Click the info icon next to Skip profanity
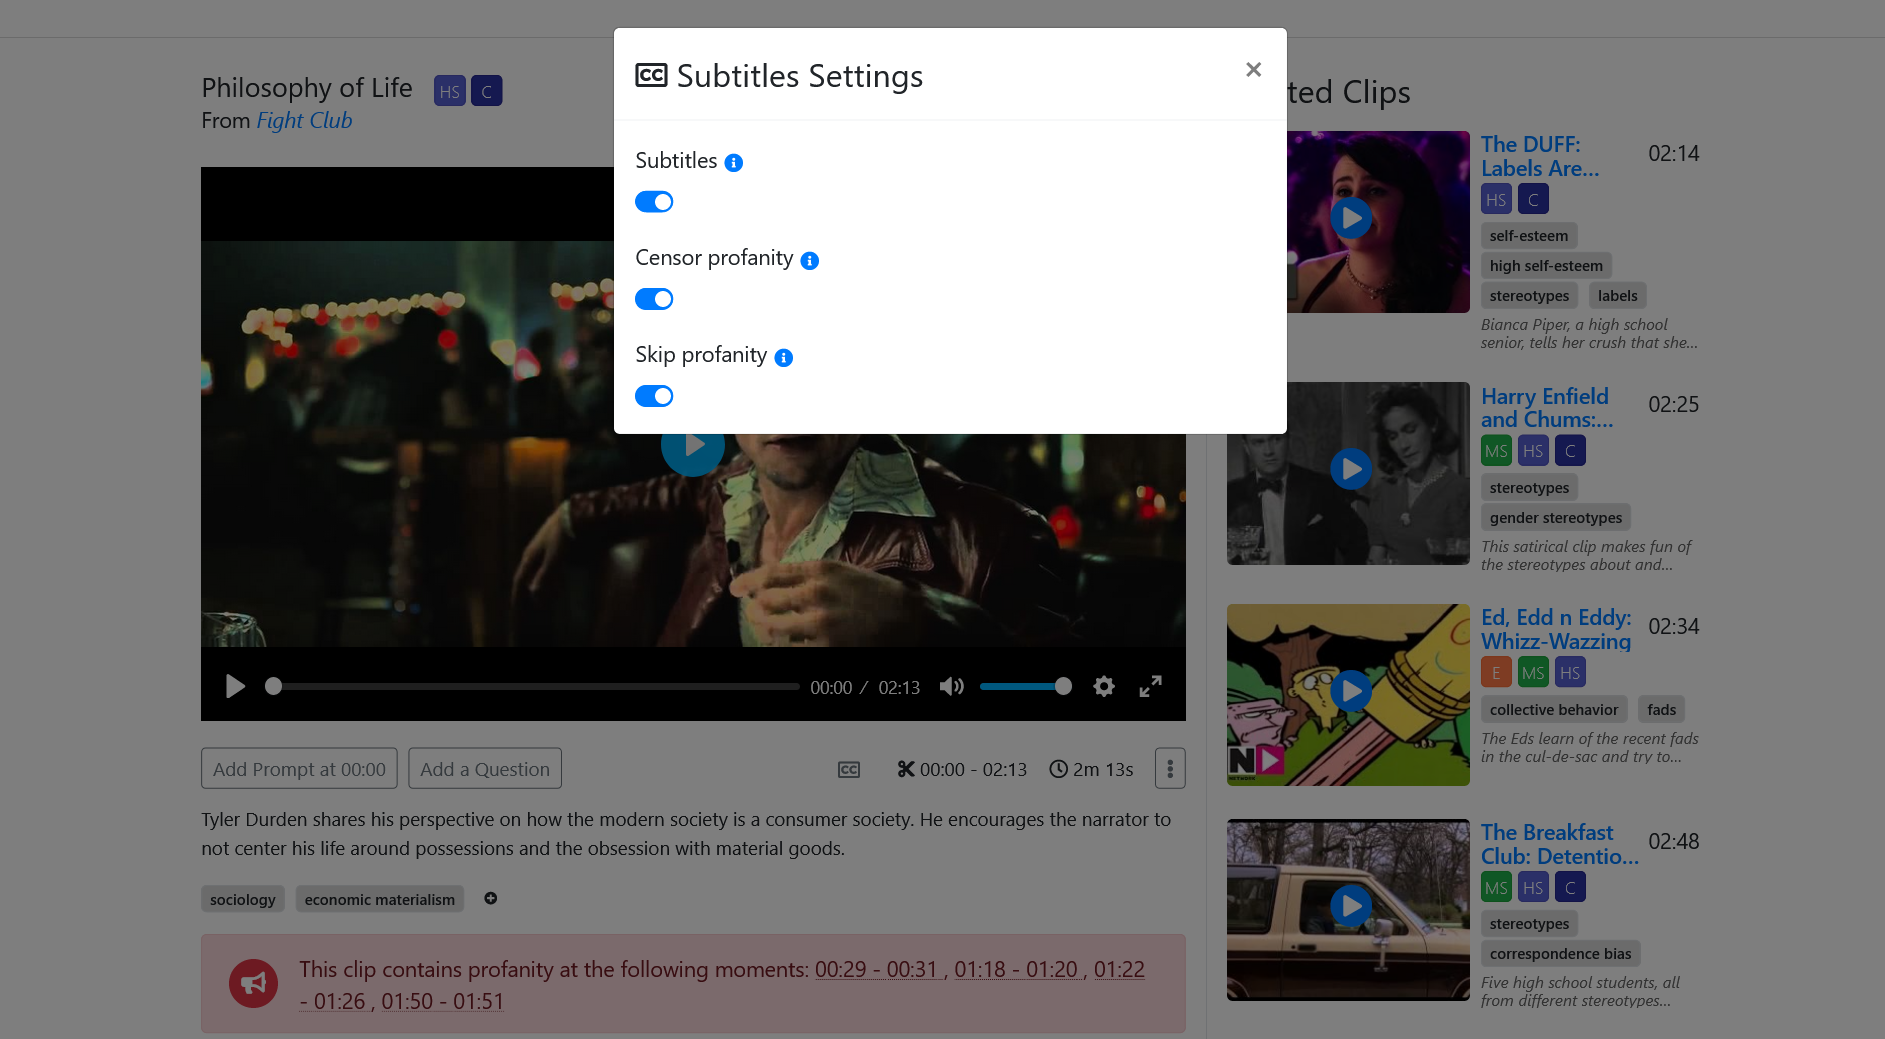Viewport: 1885px width, 1039px height. (784, 358)
